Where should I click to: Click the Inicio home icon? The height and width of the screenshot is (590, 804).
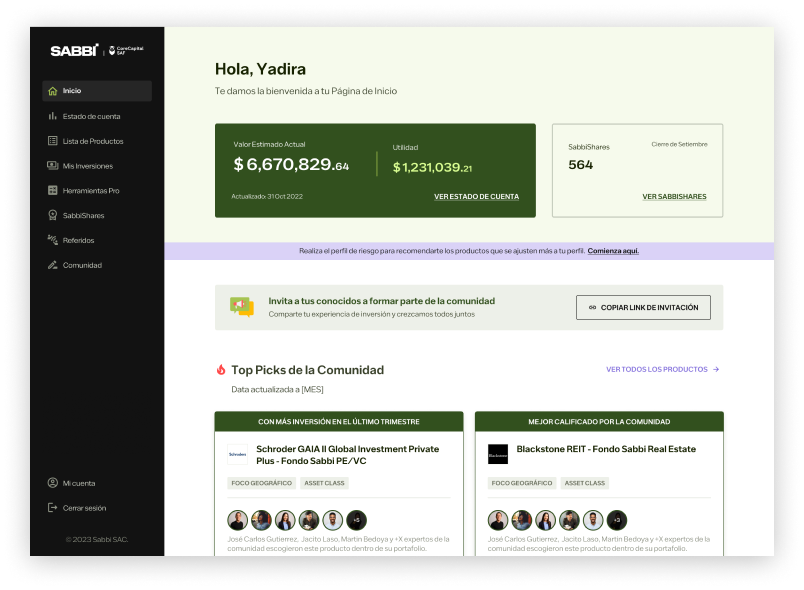tap(52, 91)
